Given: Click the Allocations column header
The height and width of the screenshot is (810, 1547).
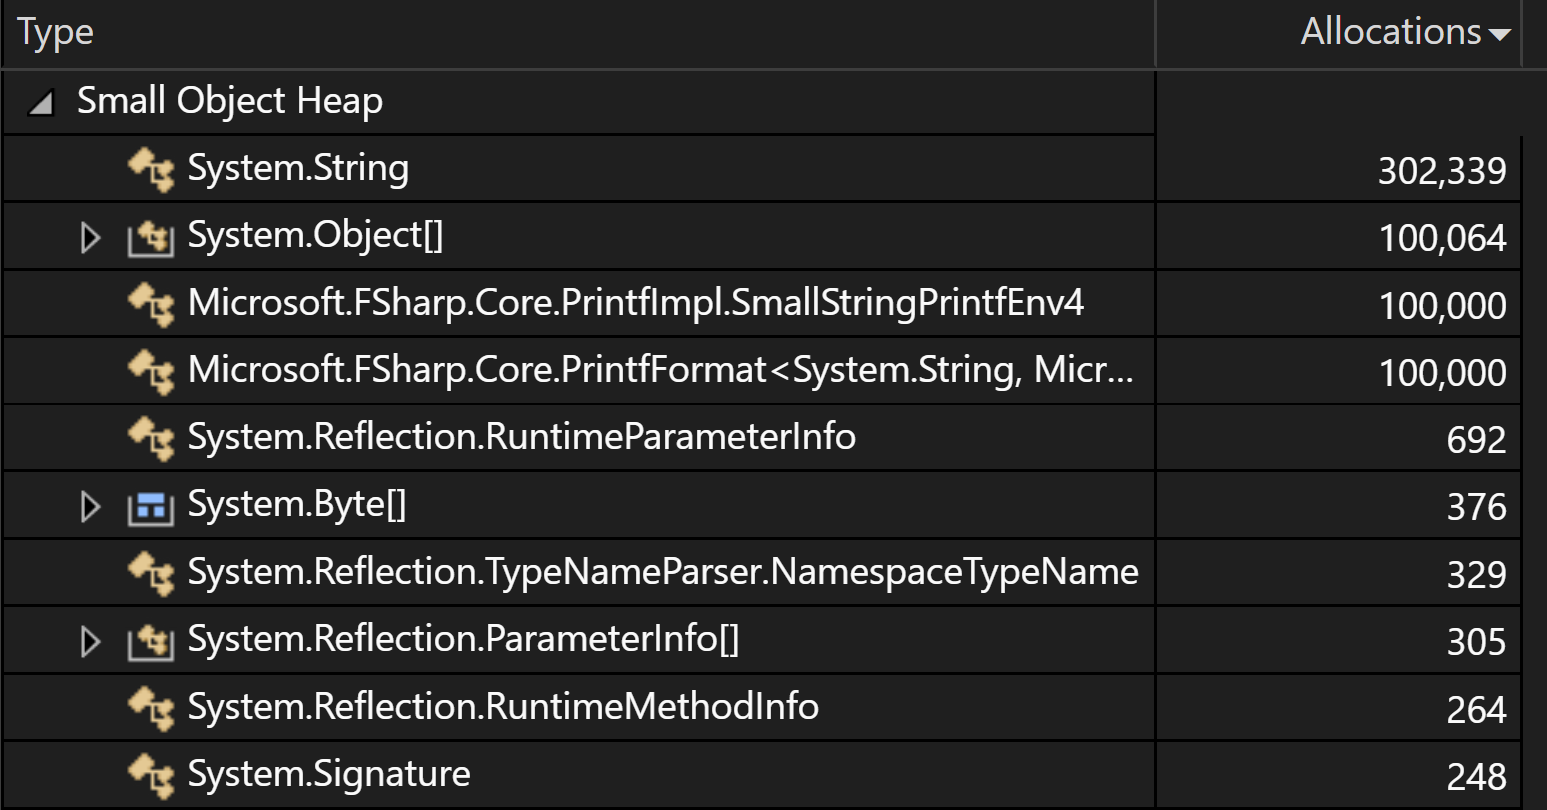Looking at the screenshot, I should (1391, 31).
